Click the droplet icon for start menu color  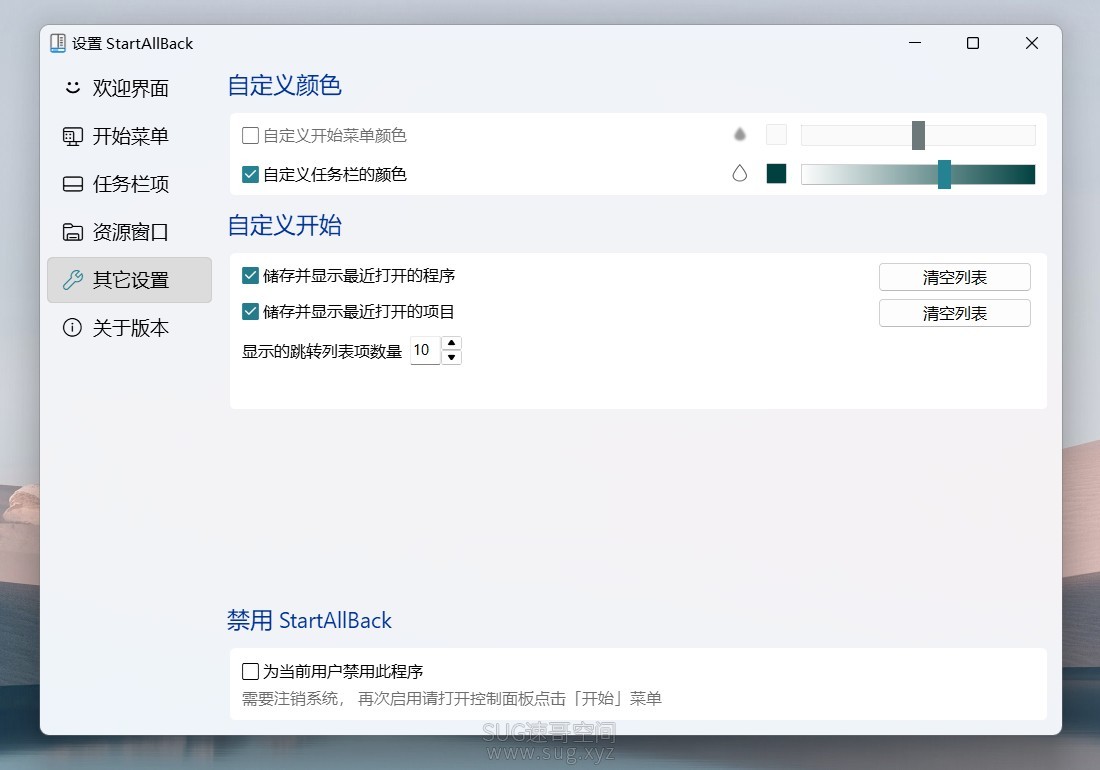point(739,135)
